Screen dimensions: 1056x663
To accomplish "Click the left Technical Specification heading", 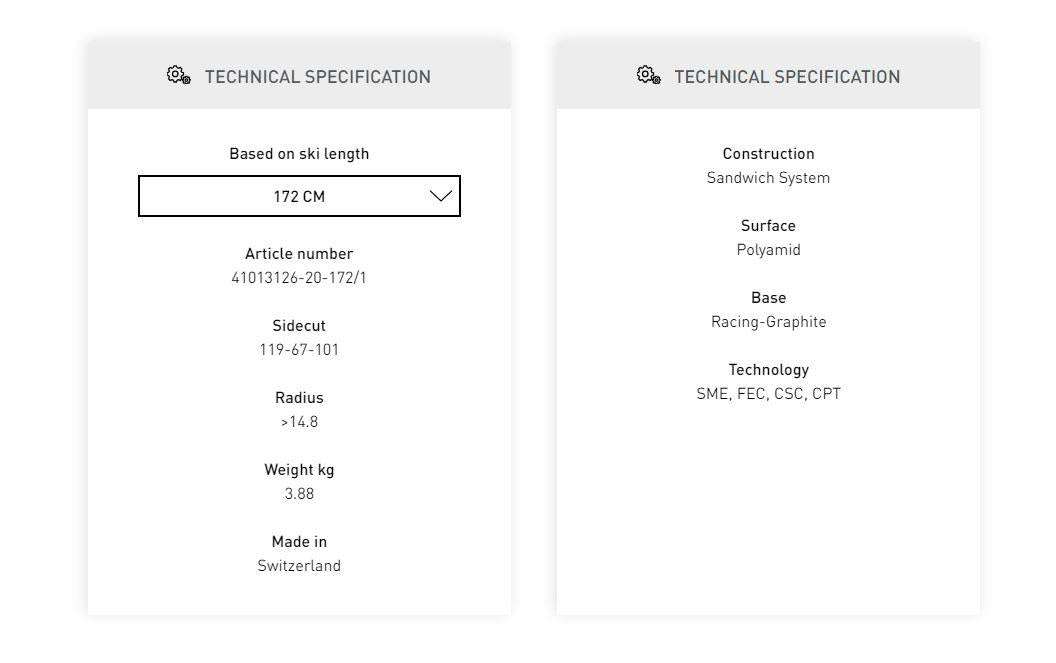I will [317, 77].
